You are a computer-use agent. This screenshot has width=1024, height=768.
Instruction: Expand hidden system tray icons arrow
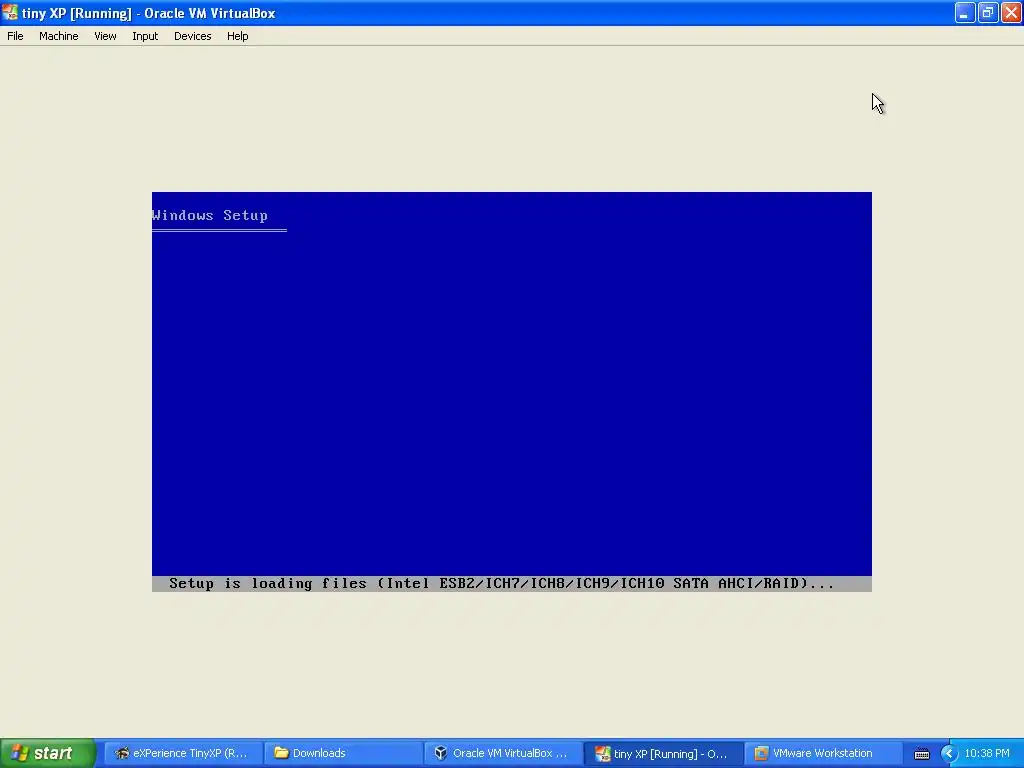(x=949, y=754)
